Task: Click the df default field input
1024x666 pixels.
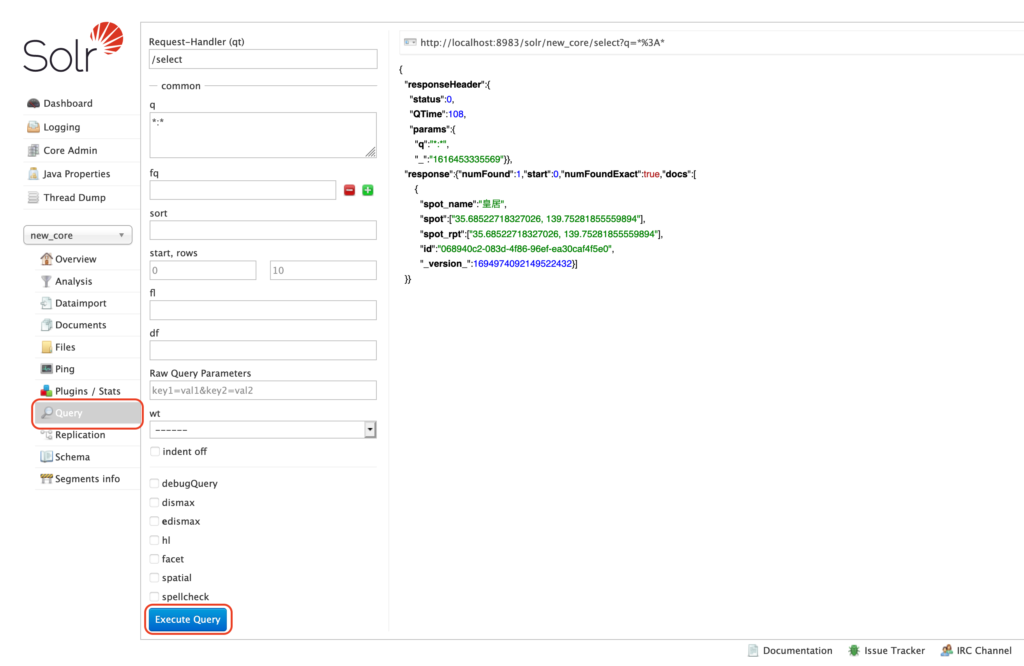Action: click(263, 350)
